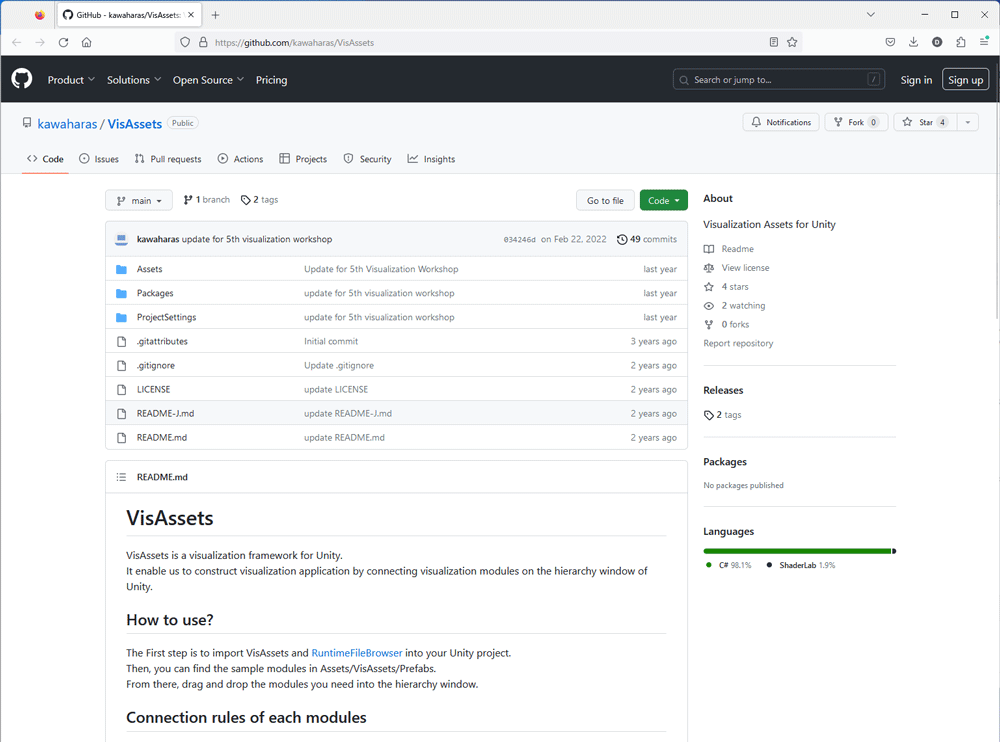Click the Sign in link

pyautogui.click(x=916, y=80)
